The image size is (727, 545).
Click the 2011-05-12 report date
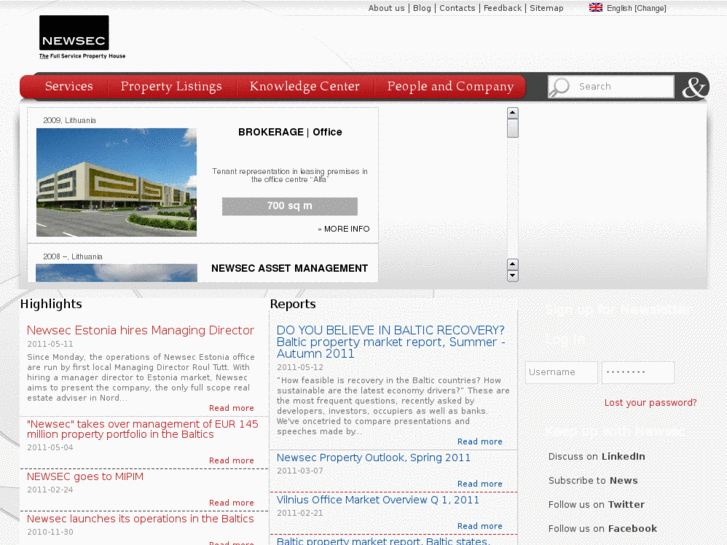coord(300,367)
